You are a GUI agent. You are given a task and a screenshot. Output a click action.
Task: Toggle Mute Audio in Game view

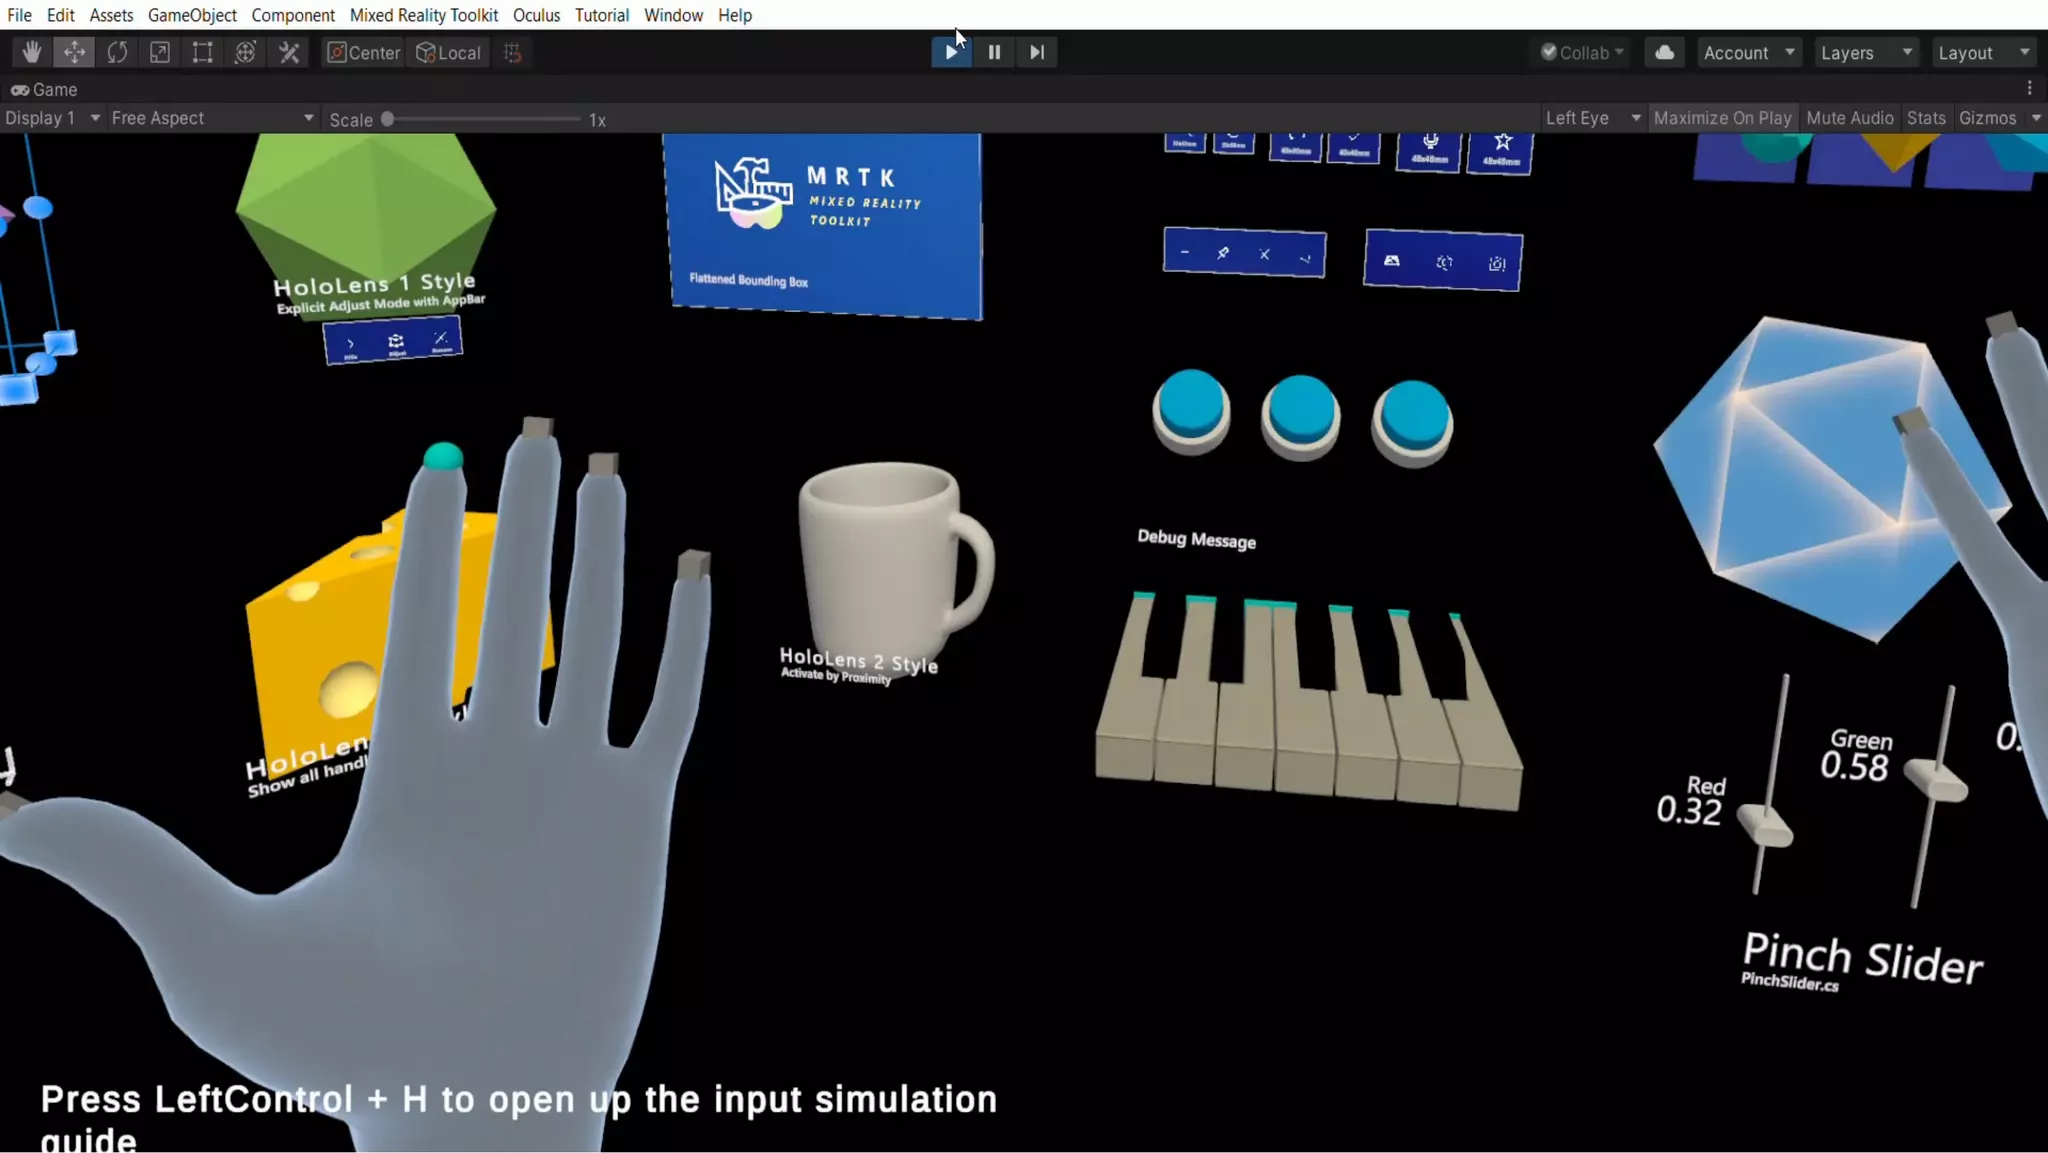(1849, 118)
